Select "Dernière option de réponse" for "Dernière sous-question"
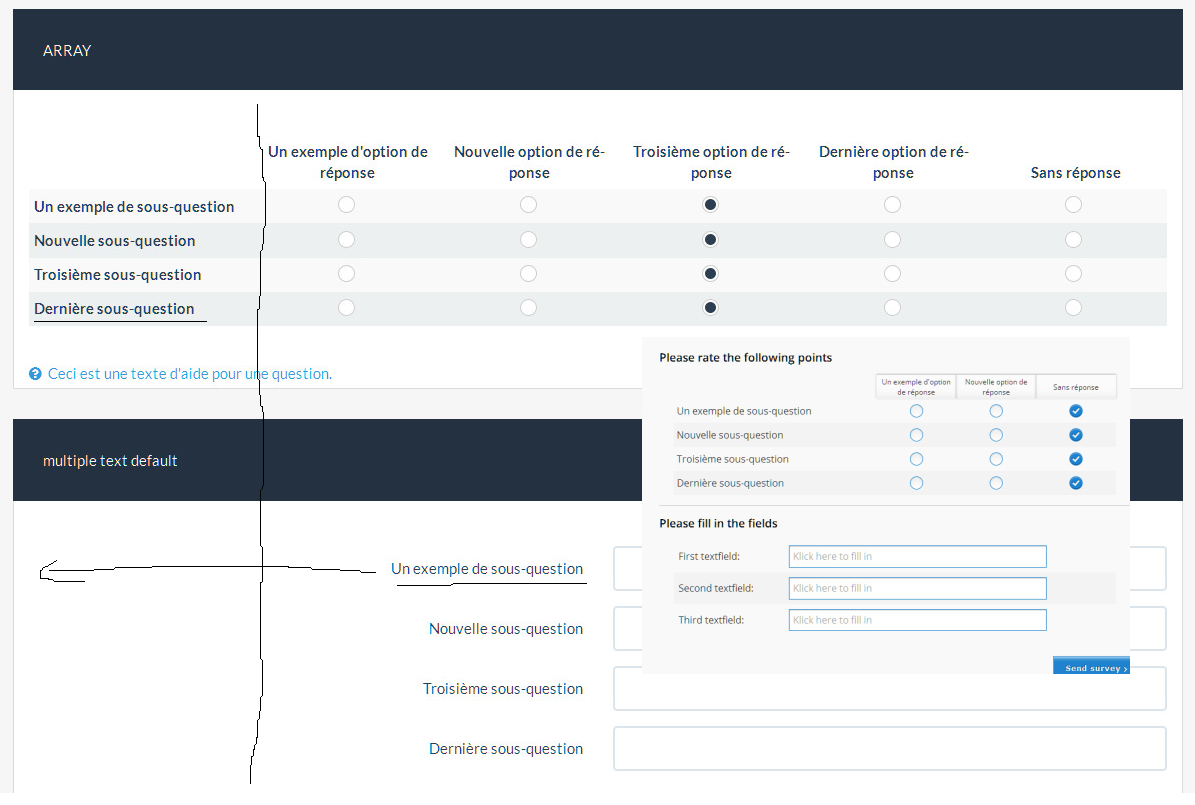Image resolution: width=1195 pixels, height=805 pixels. point(892,308)
